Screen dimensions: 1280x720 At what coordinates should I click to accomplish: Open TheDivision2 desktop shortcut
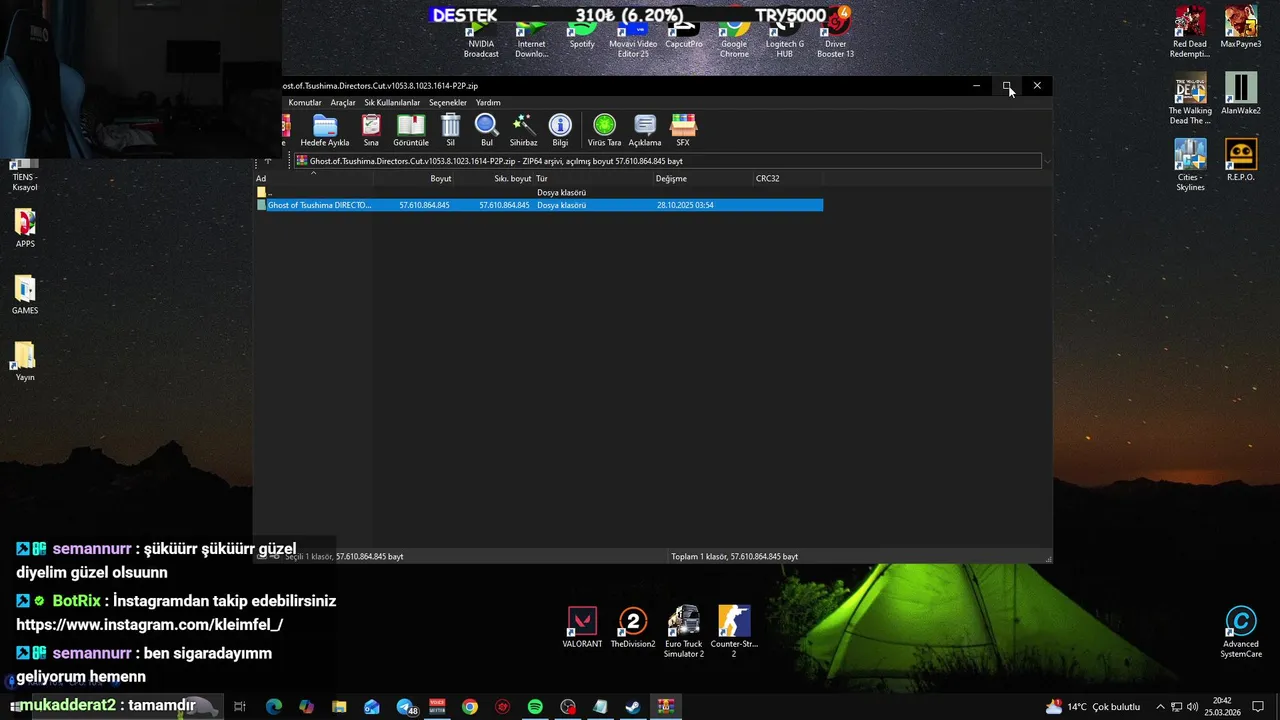tap(632, 628)
